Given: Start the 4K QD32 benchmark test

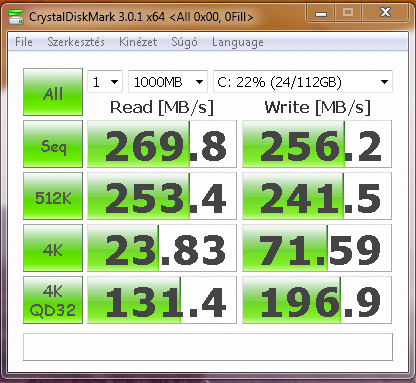Looking at the screenshot, I should [x=53, y=300].
